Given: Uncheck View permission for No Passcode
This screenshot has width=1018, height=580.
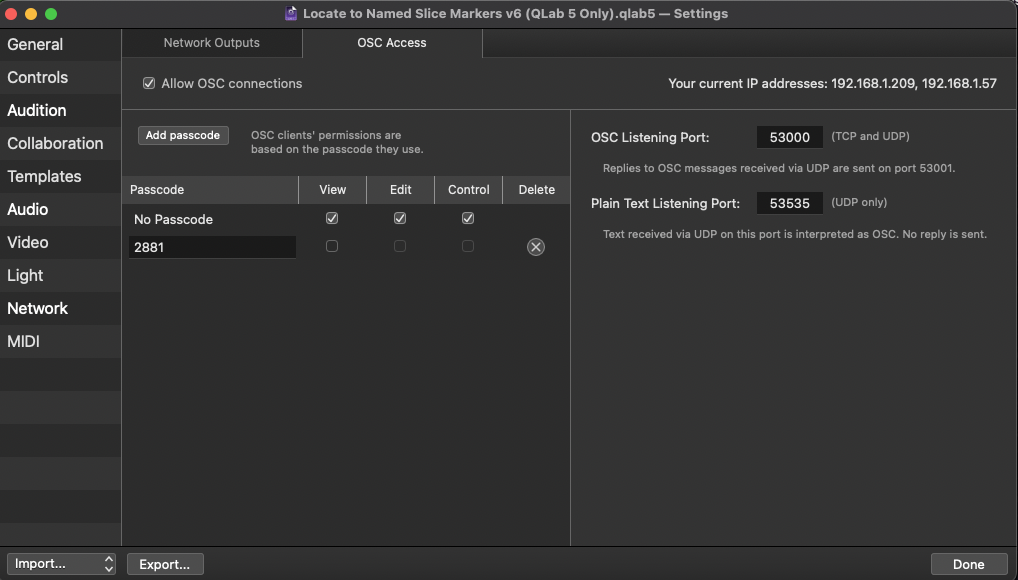Looking at the screenshot, I should coord(331,218).
